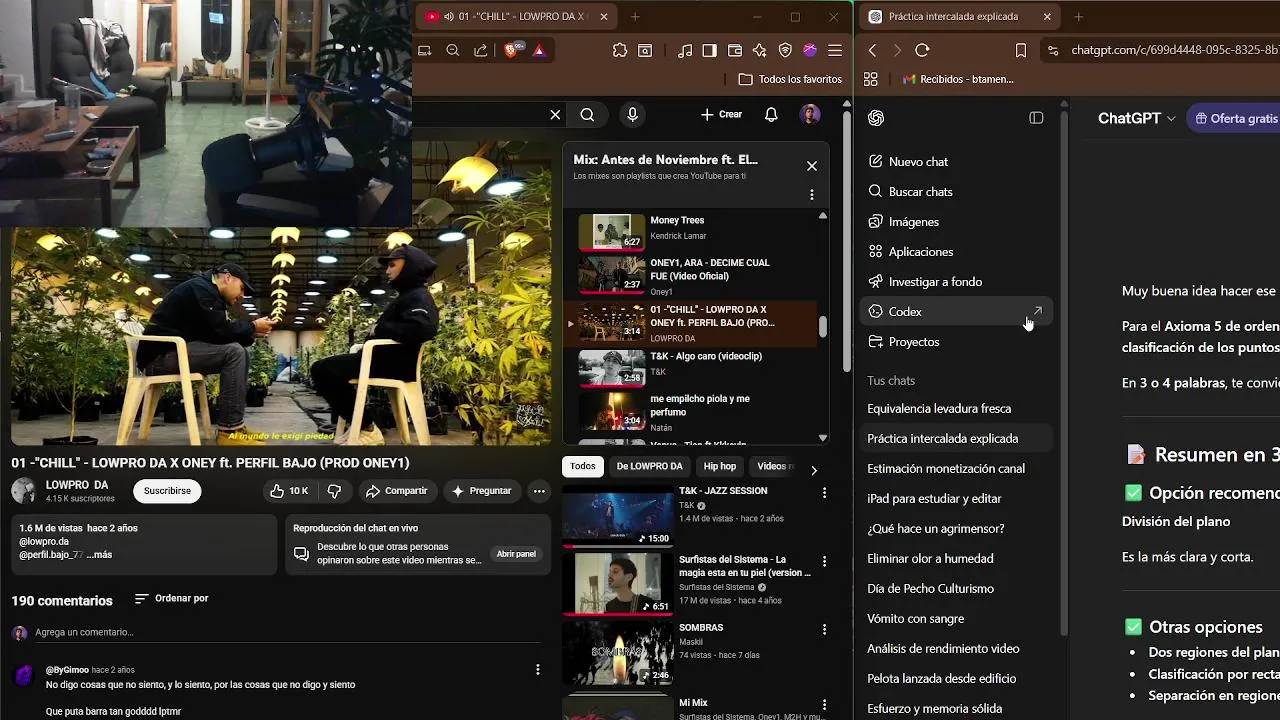This screenshot has height=720, width=1280.
Task: Open the 'Recibidos' Gmail bookmark
Action: click(958, 79)
